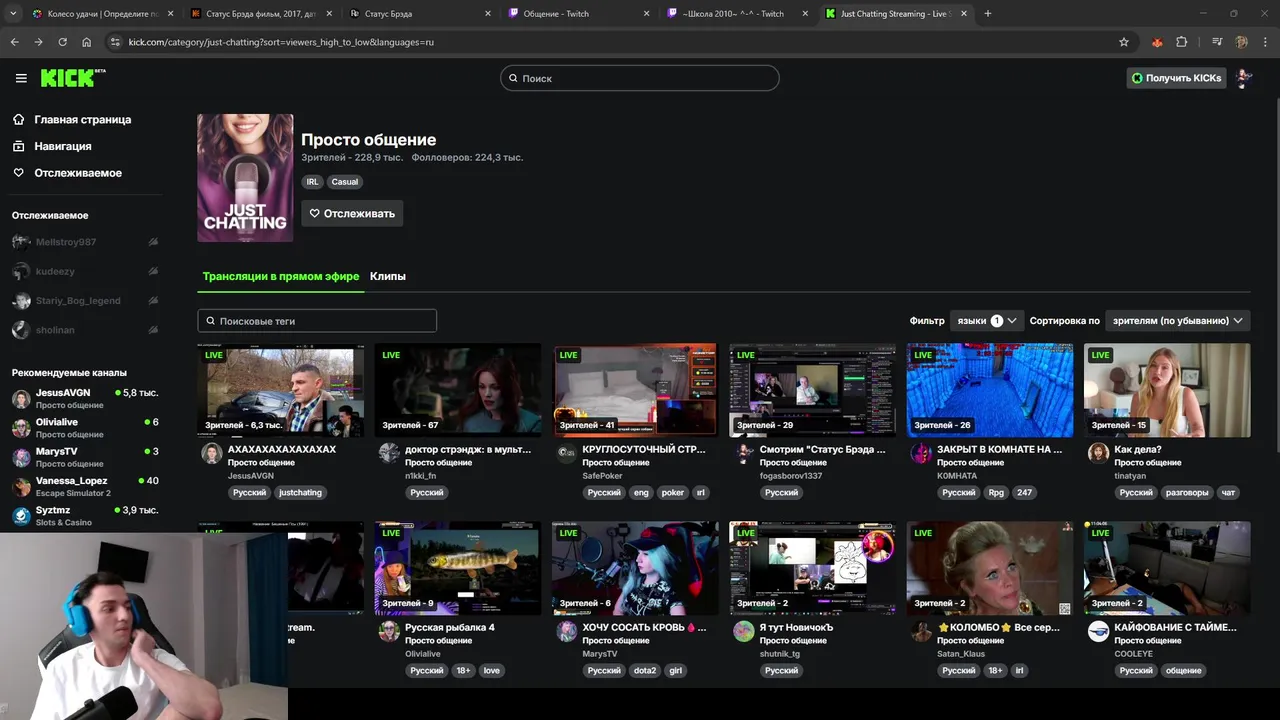The width and height of the screenshot is (1280, 720).
Task: Open the языки filter dropdown
Action: [987, 321]
